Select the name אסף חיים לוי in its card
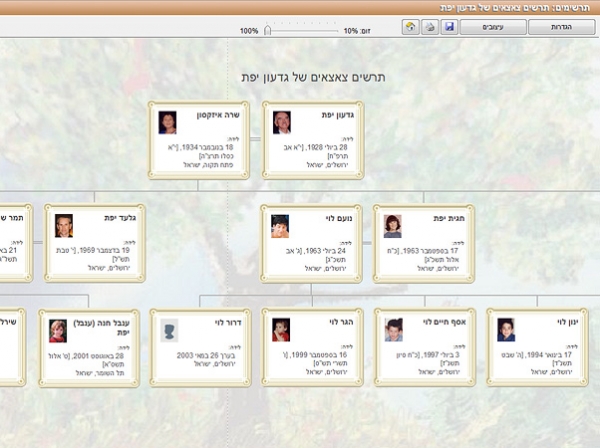The height and width of the screenshot is (448, 600). coord(444,322)
